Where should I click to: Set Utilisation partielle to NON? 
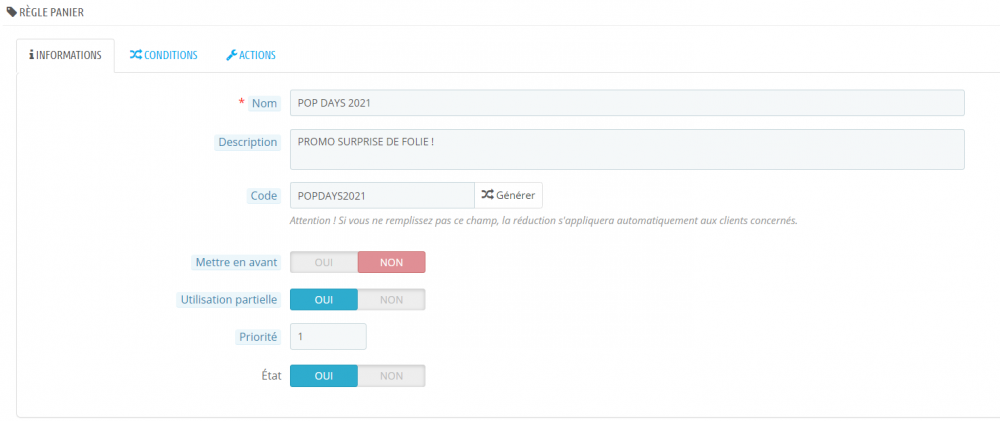click(392, 300)
